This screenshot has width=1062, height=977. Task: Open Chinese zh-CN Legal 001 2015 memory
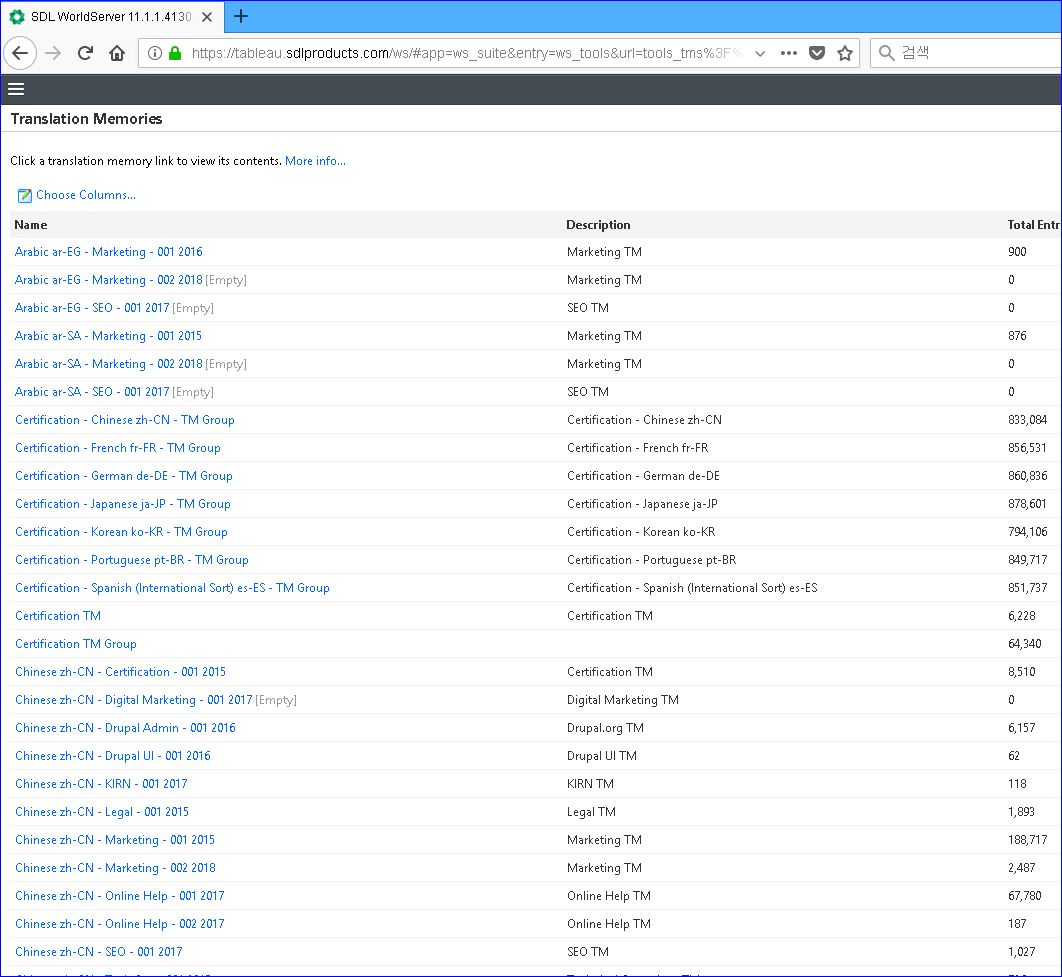pyautogui.click(x=102, y=812)
